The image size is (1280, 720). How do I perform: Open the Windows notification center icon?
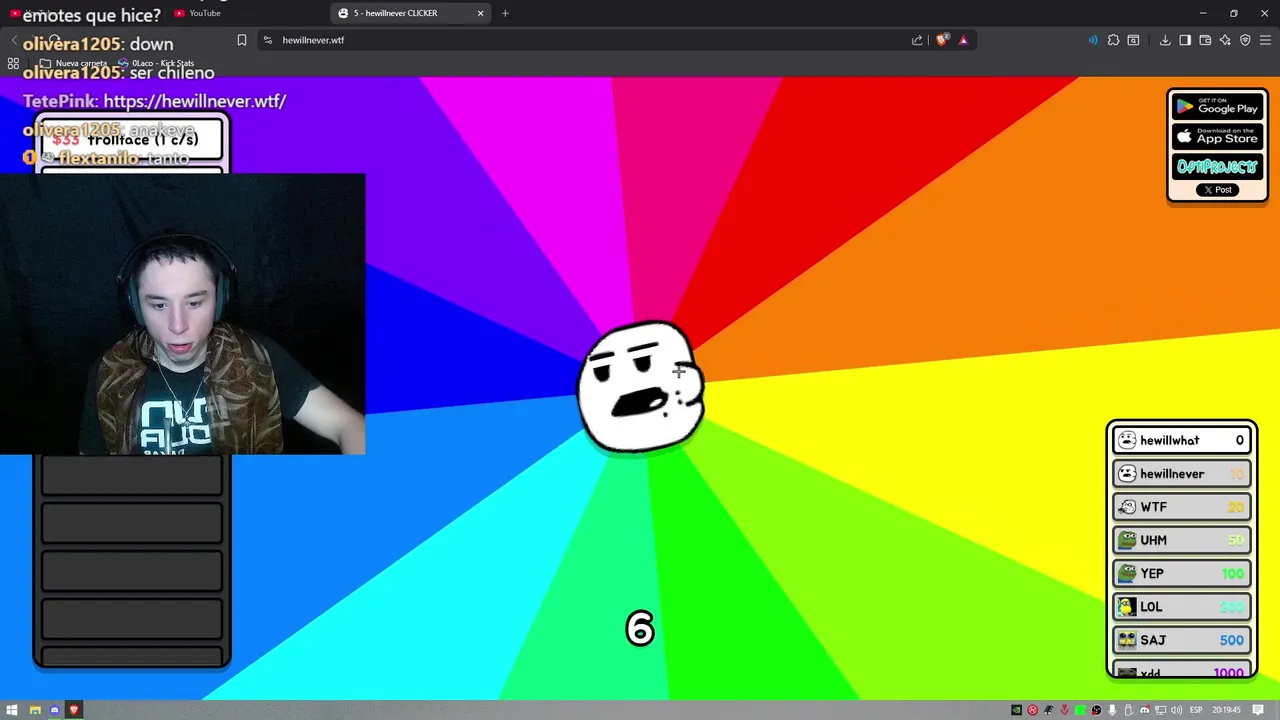(x=1259, y=710)
